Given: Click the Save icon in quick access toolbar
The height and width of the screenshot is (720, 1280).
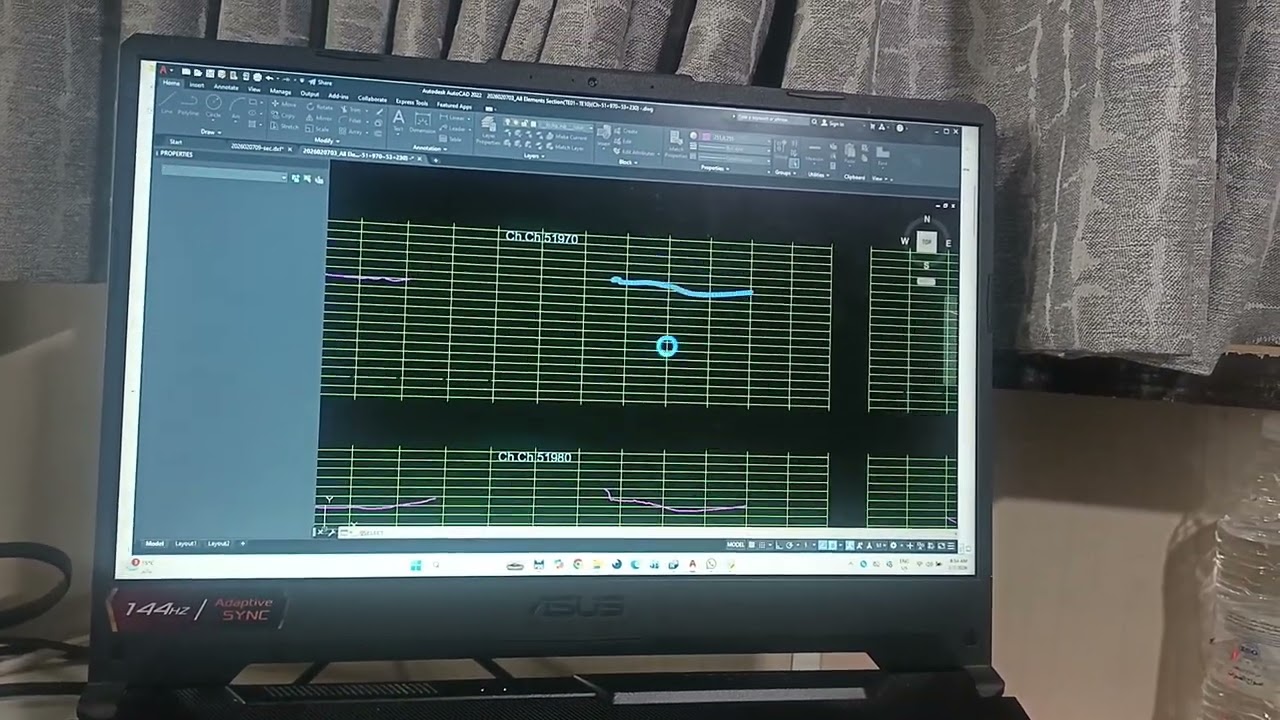Looking at the screenshot, I should click(208, 74).
